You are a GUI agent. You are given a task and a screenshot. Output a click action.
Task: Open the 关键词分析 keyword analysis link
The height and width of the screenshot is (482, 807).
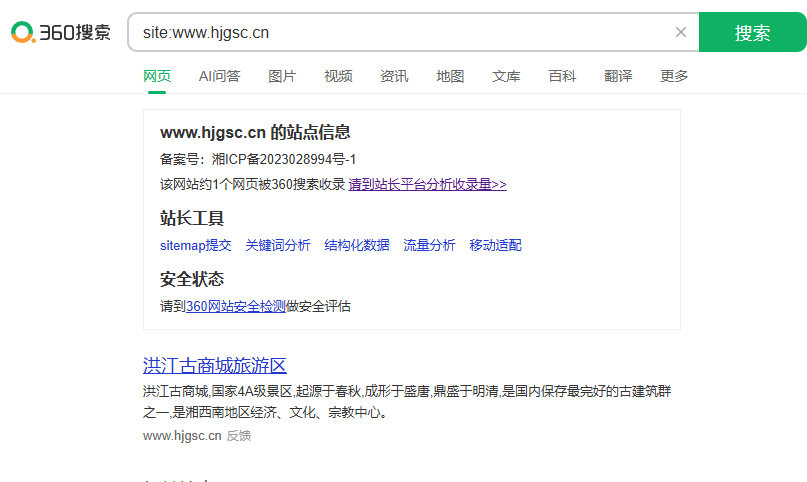point(277,245)
